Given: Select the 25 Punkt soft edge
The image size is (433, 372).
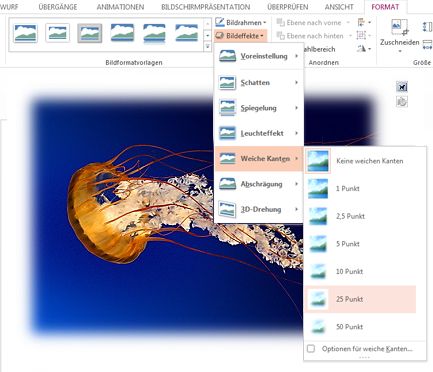Looking at the screenshot, I should pyautogui.click(x=360, y=299).
